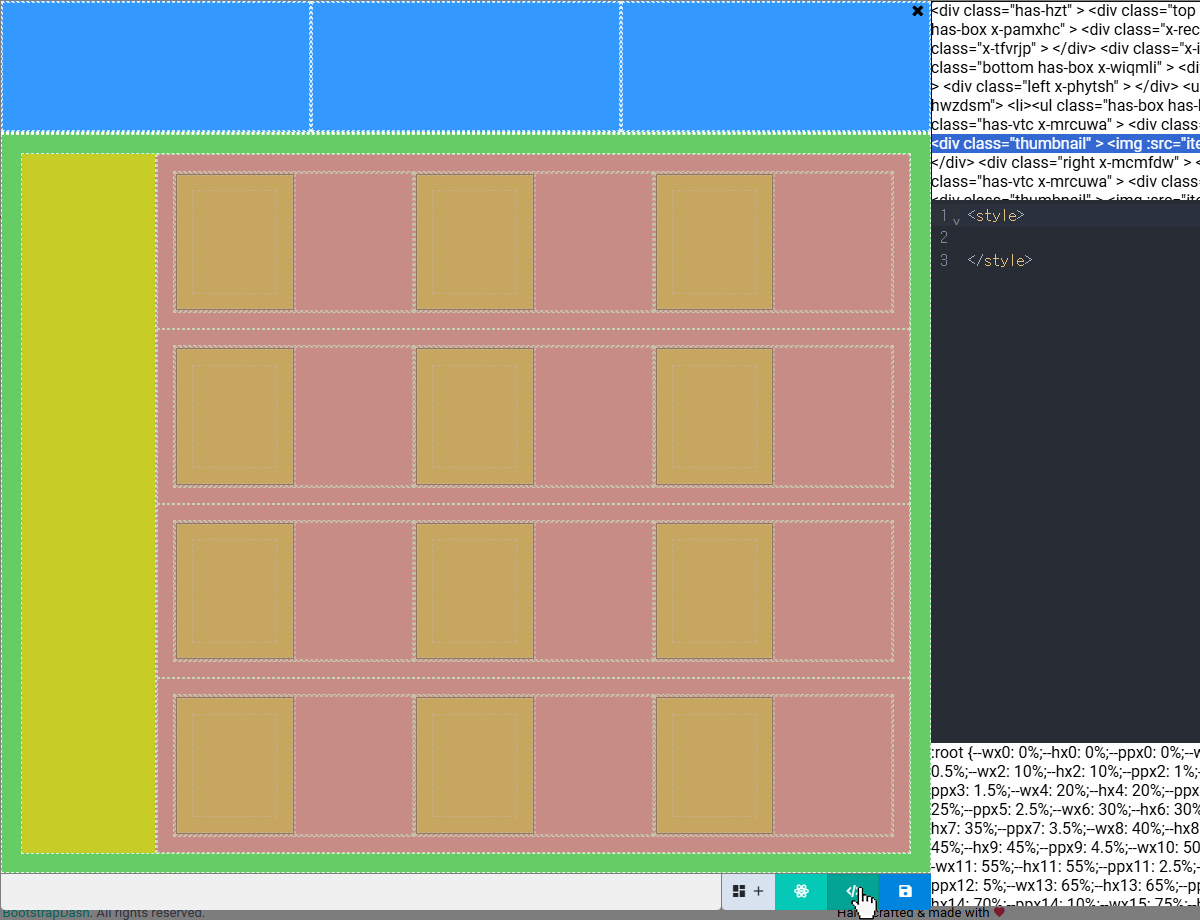Toggle the code view button

pos(853,891)
